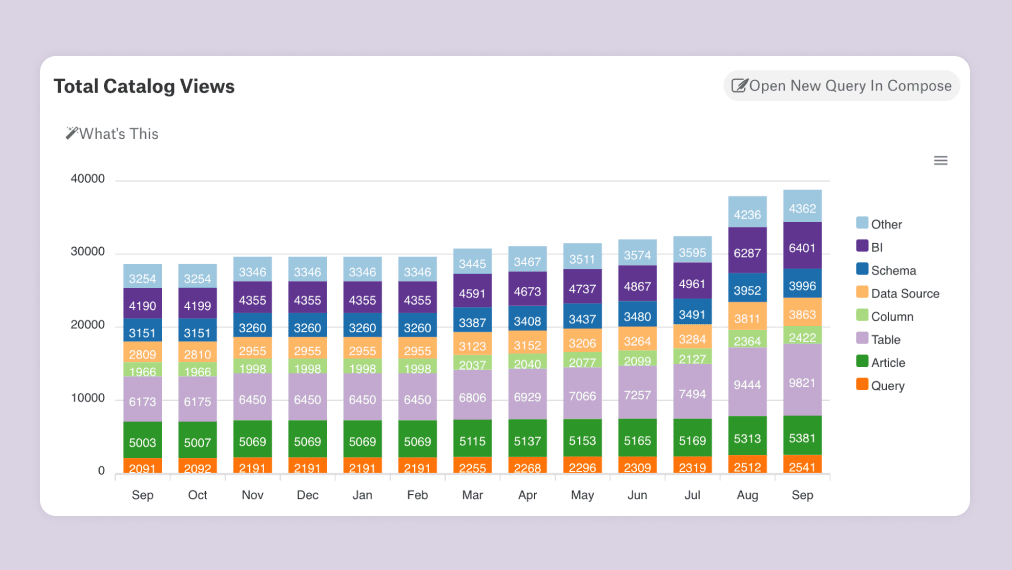The height and width of the screenshot is (570, 1012).
Task: Click the Data Source legend color swatch
Action: click(862, 292)
